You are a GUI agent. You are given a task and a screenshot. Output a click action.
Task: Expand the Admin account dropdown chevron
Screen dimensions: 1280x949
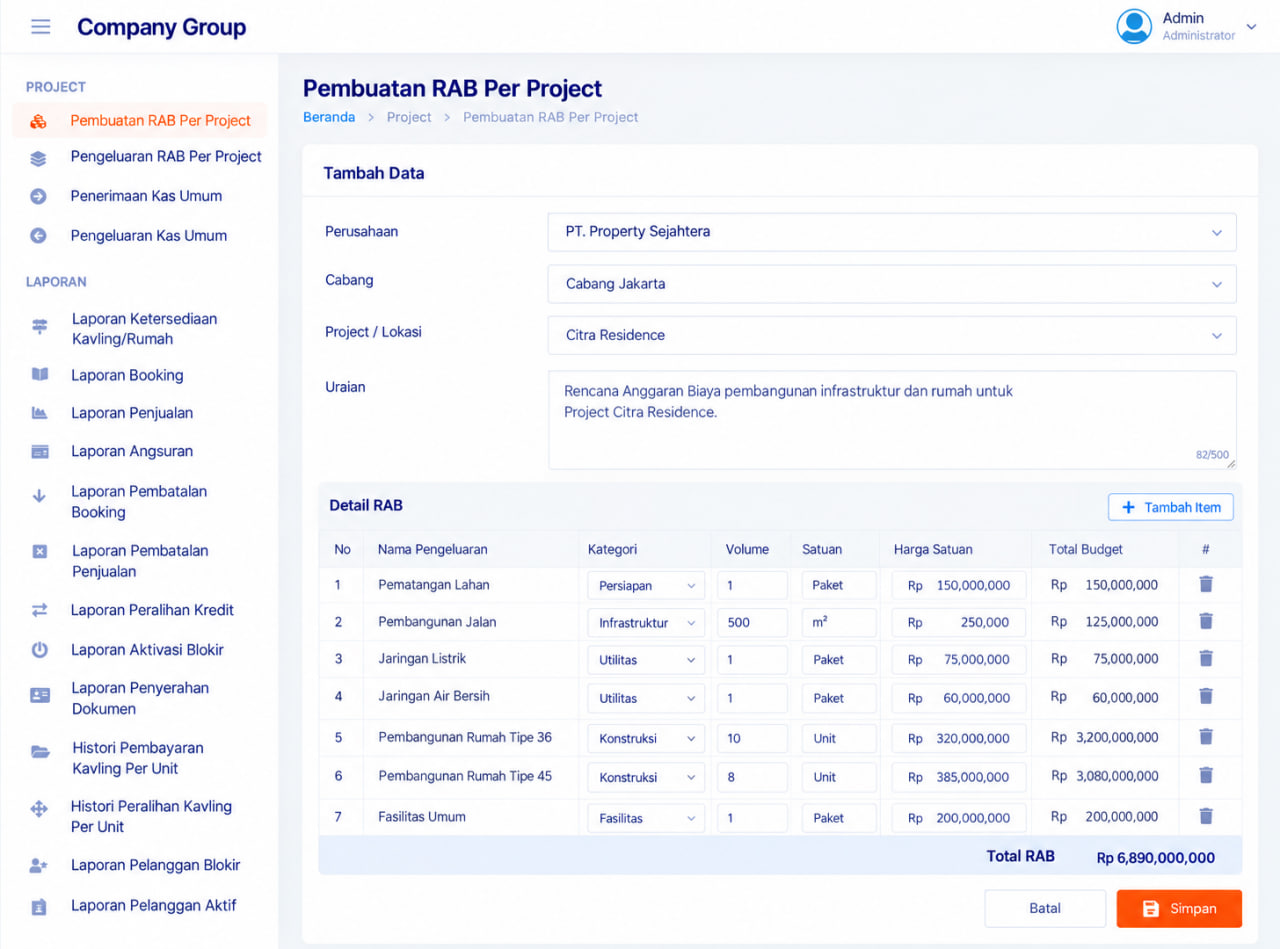[x=1251, y=27]
